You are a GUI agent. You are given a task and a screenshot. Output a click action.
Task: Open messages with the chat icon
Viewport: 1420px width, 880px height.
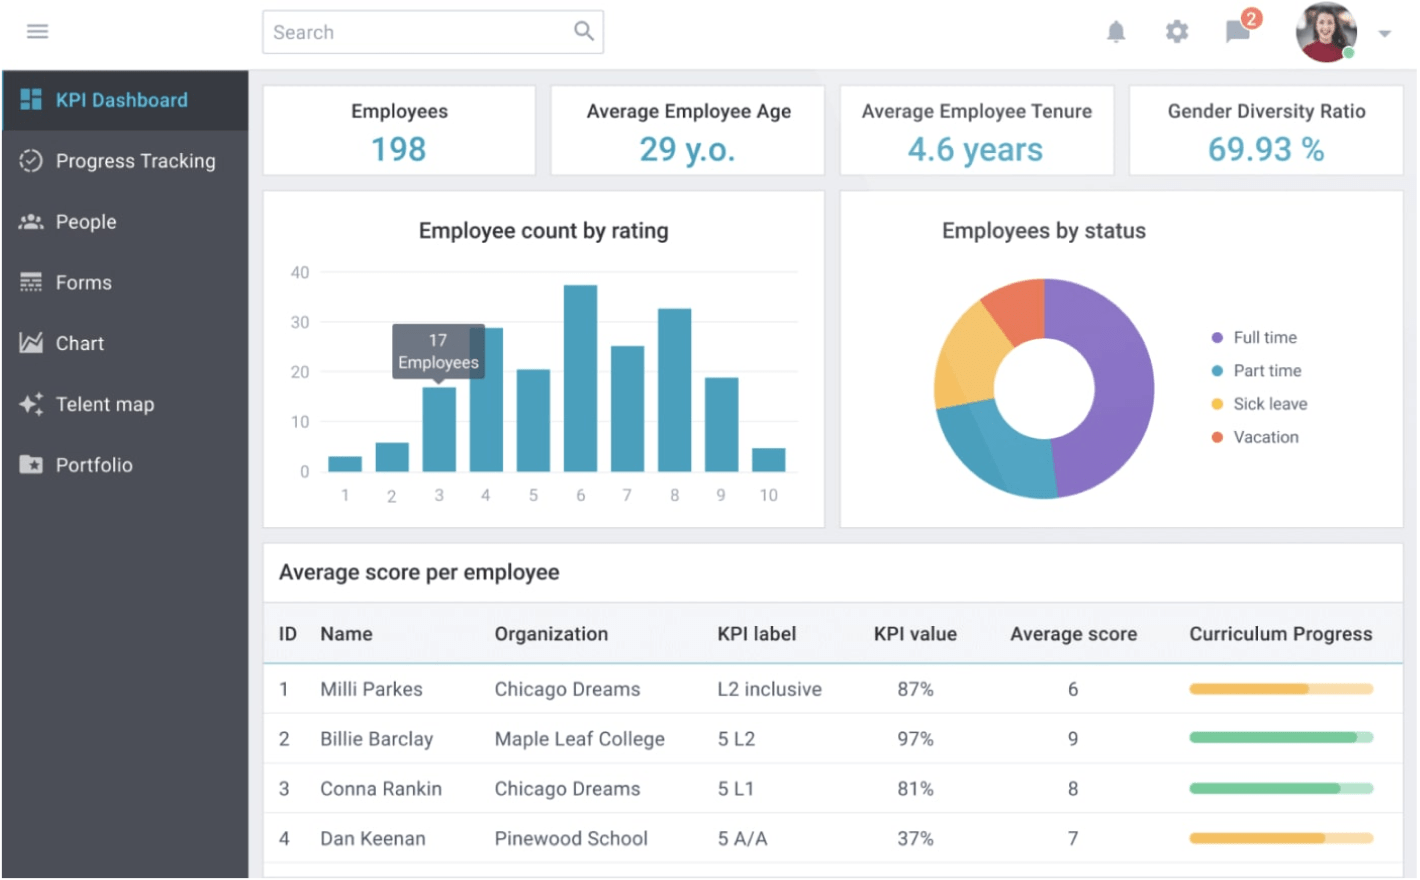tap(1237, 31)
